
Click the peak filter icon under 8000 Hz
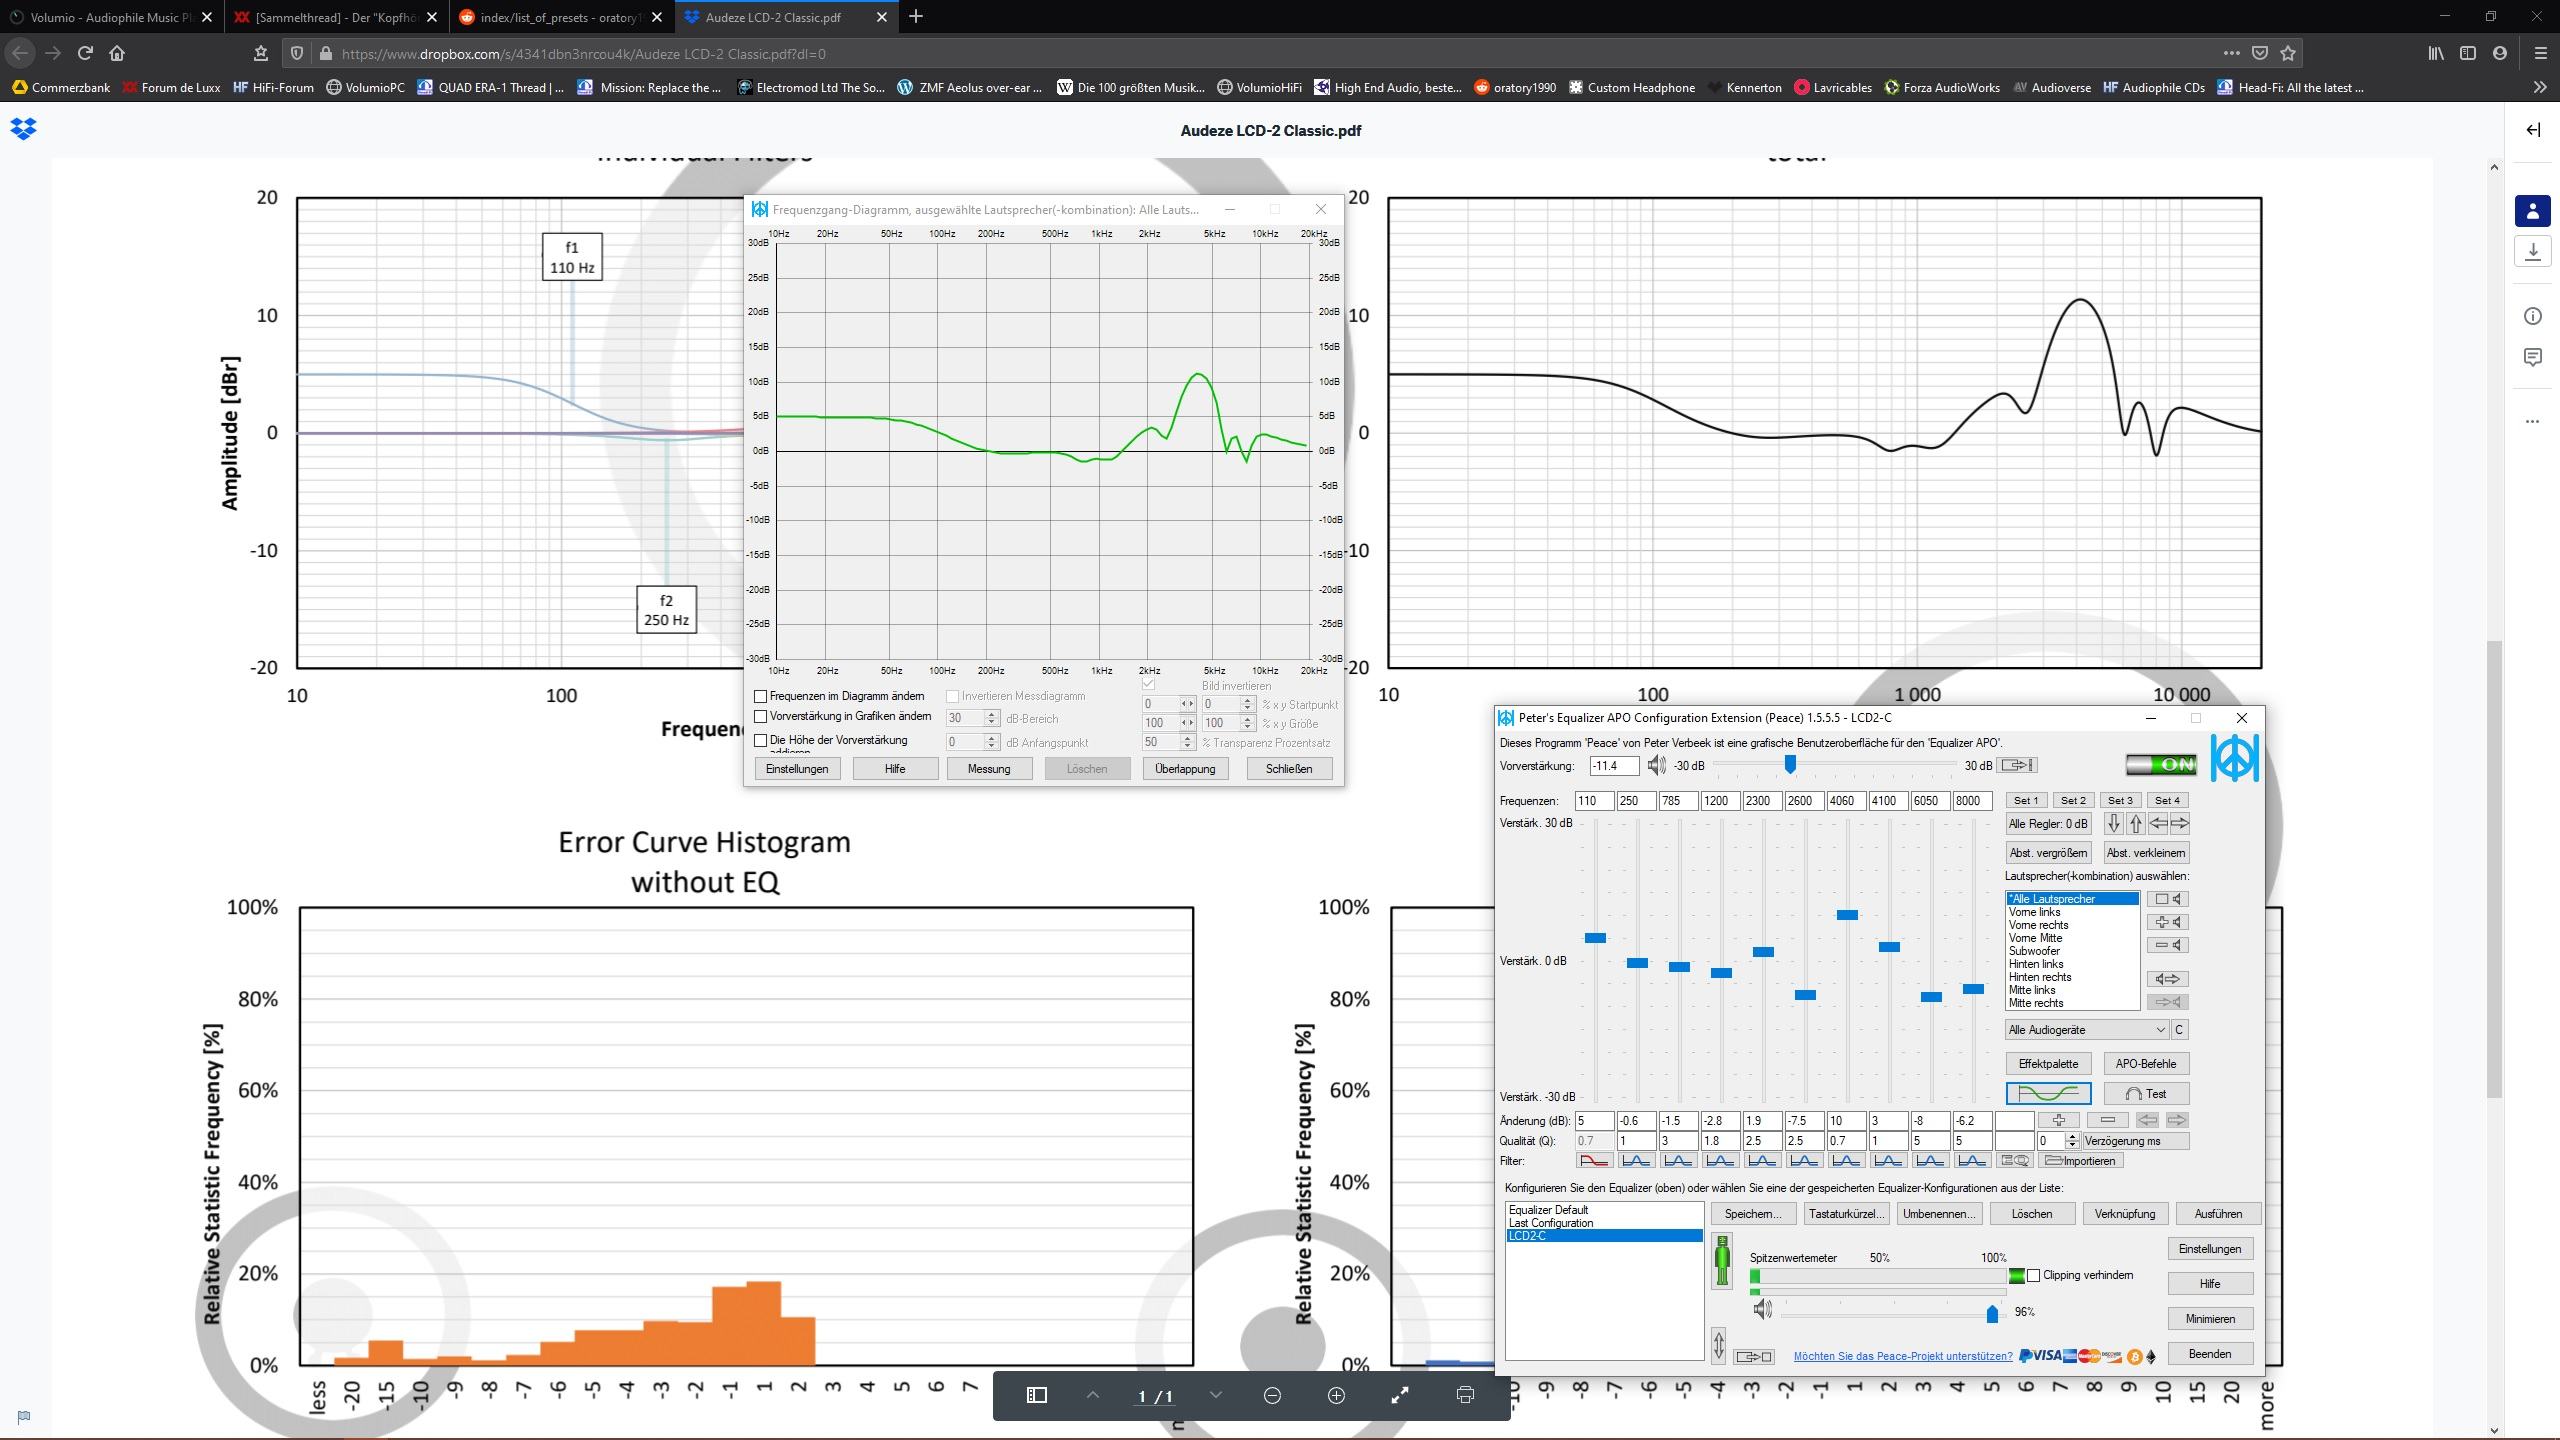tap(1972, 1161)
